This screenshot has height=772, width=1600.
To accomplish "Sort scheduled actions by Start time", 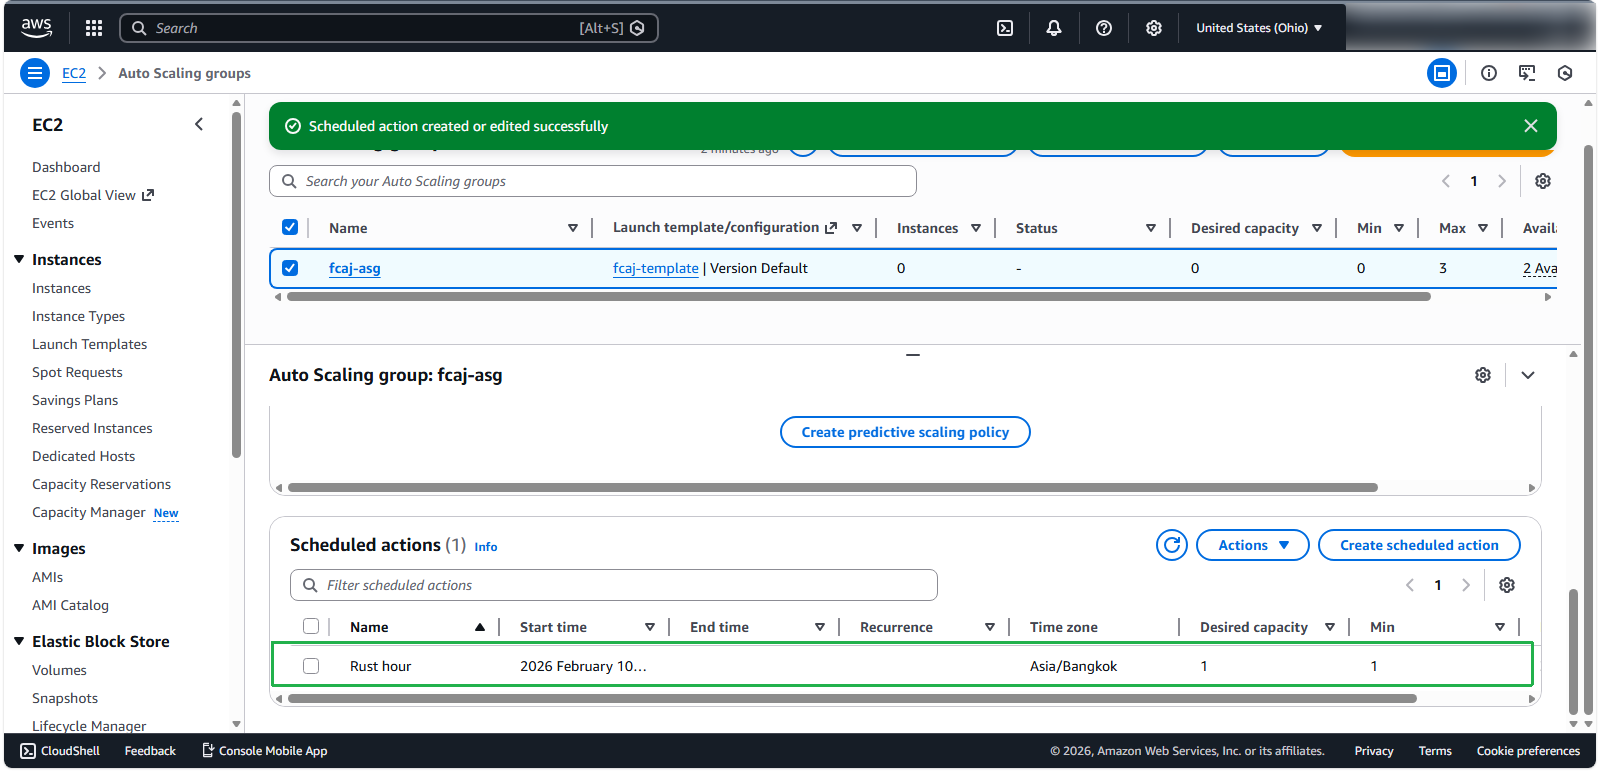I will 650,627.
